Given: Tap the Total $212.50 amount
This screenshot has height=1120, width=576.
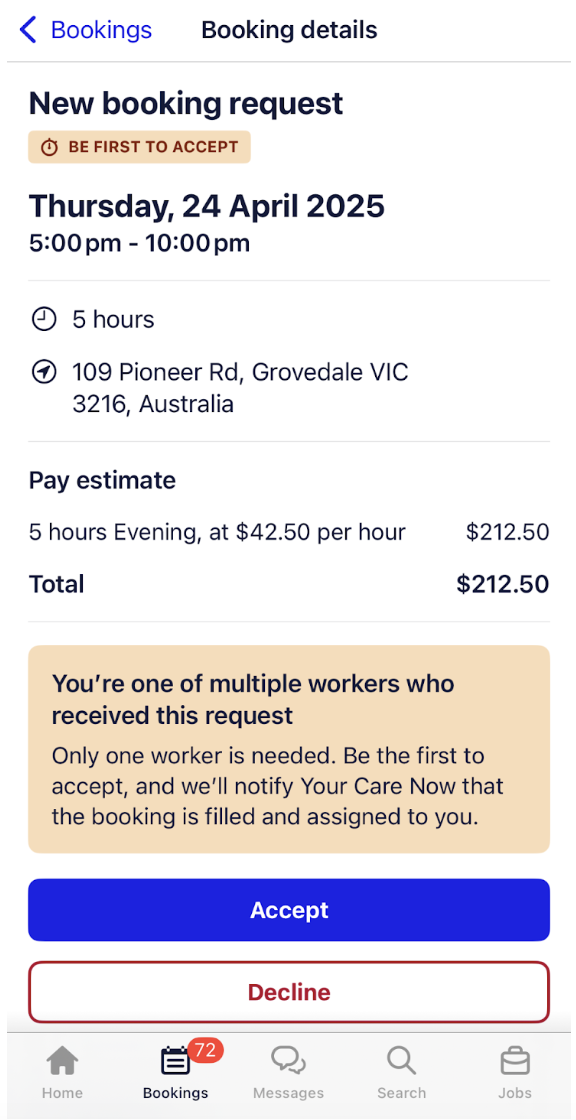Looking at the screenshot, I should [502, 584].
